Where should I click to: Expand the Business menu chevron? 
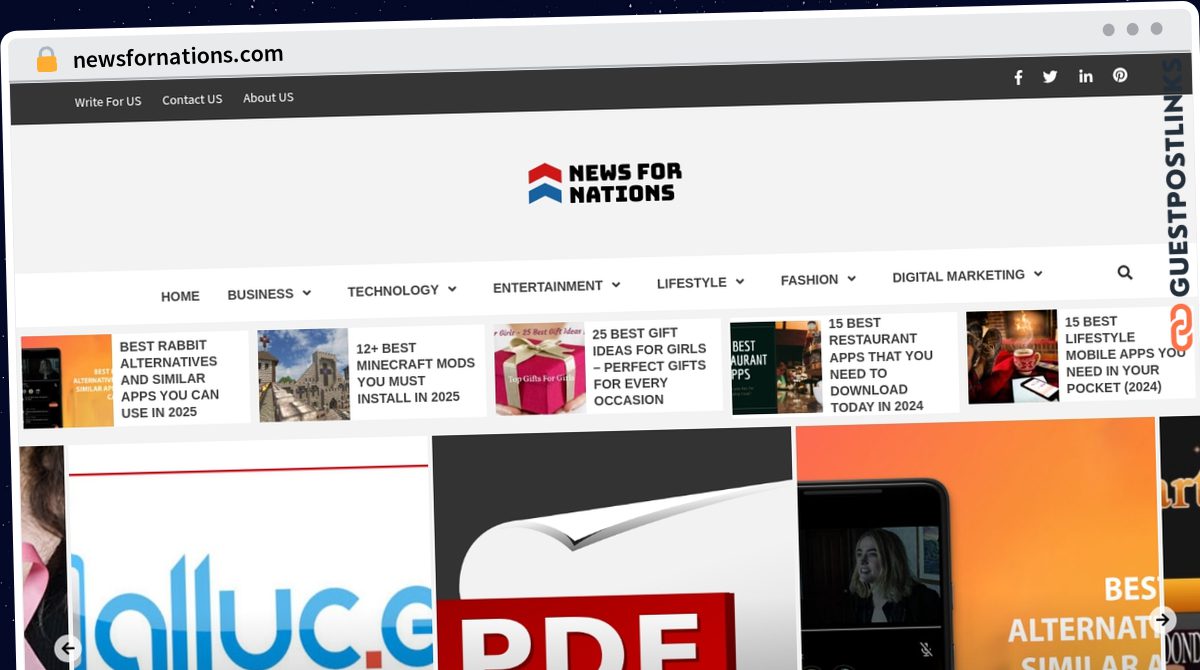point(307,293)
